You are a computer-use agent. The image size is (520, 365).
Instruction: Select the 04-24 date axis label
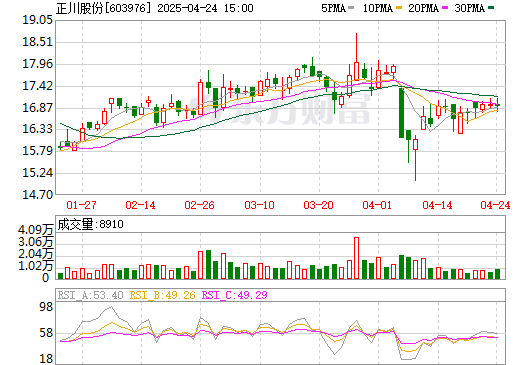[495, 205]
